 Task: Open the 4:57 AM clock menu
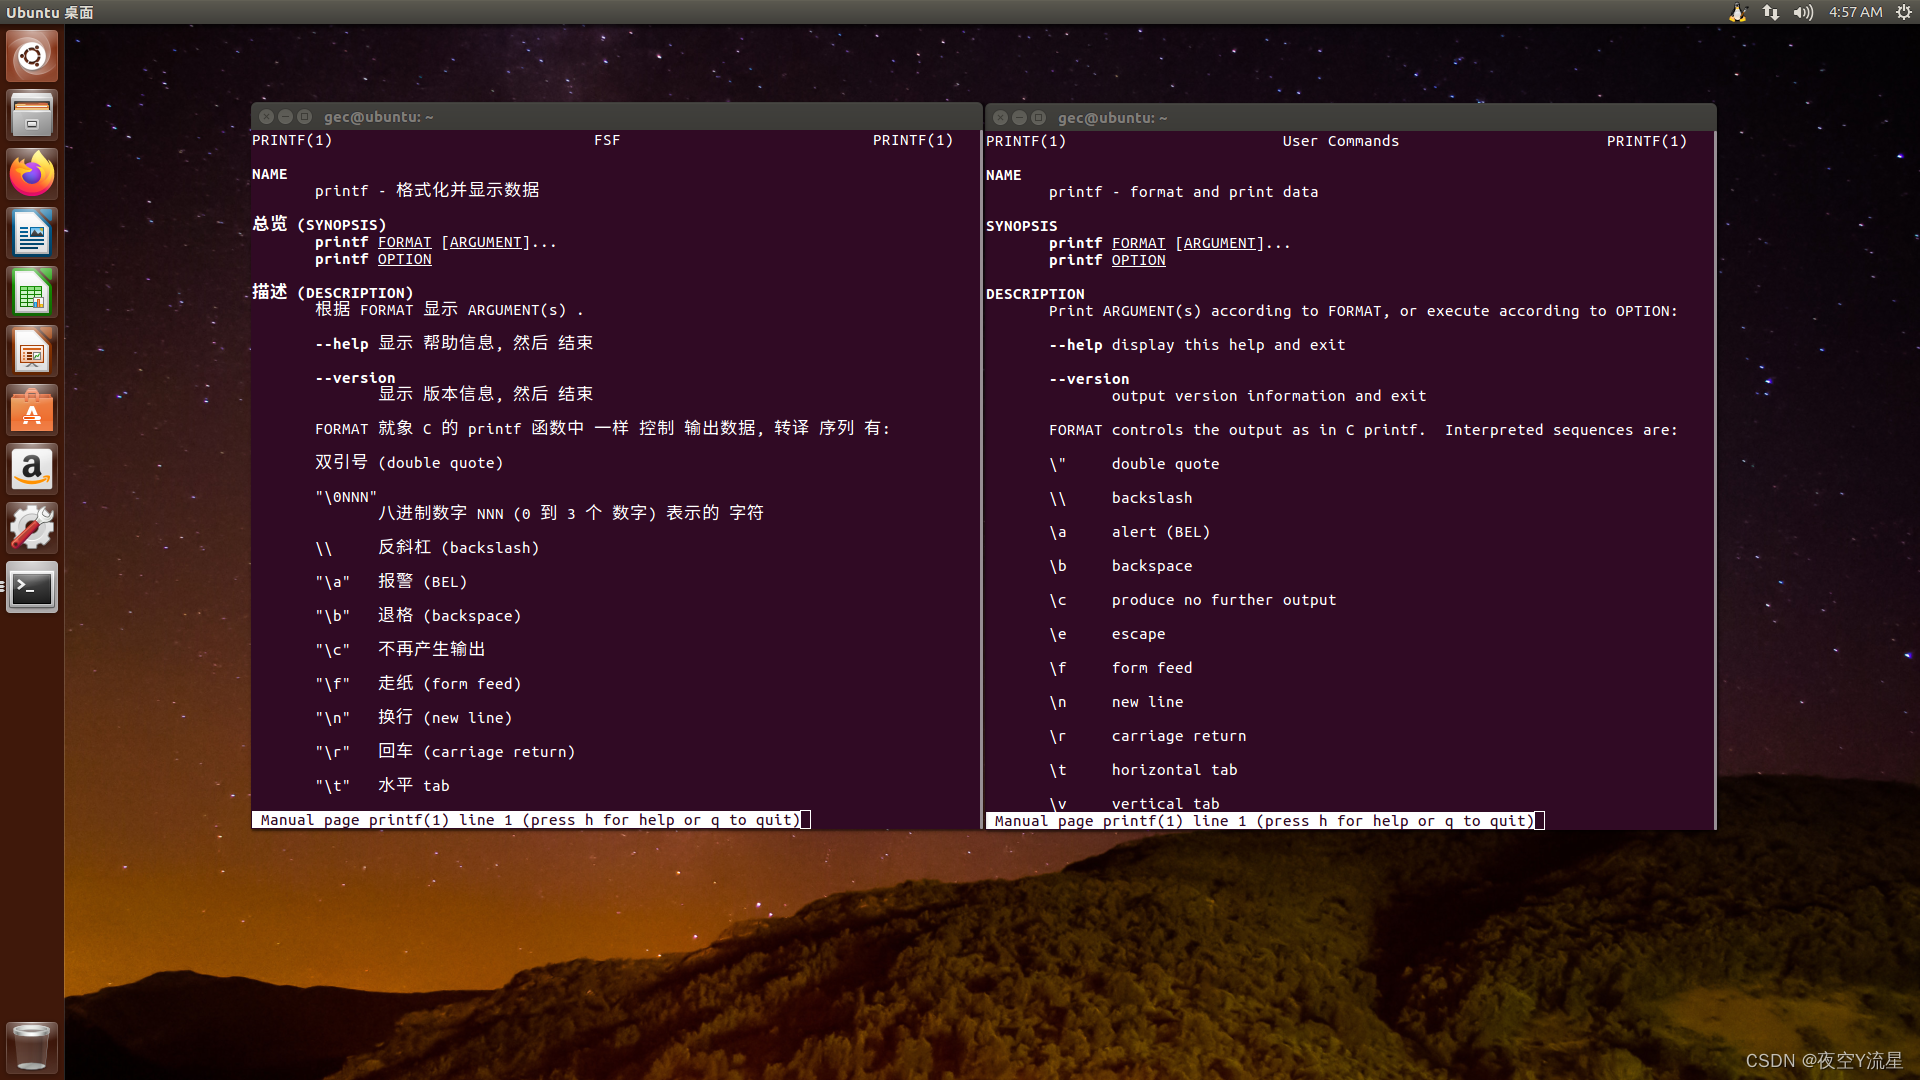point(1855,12)
